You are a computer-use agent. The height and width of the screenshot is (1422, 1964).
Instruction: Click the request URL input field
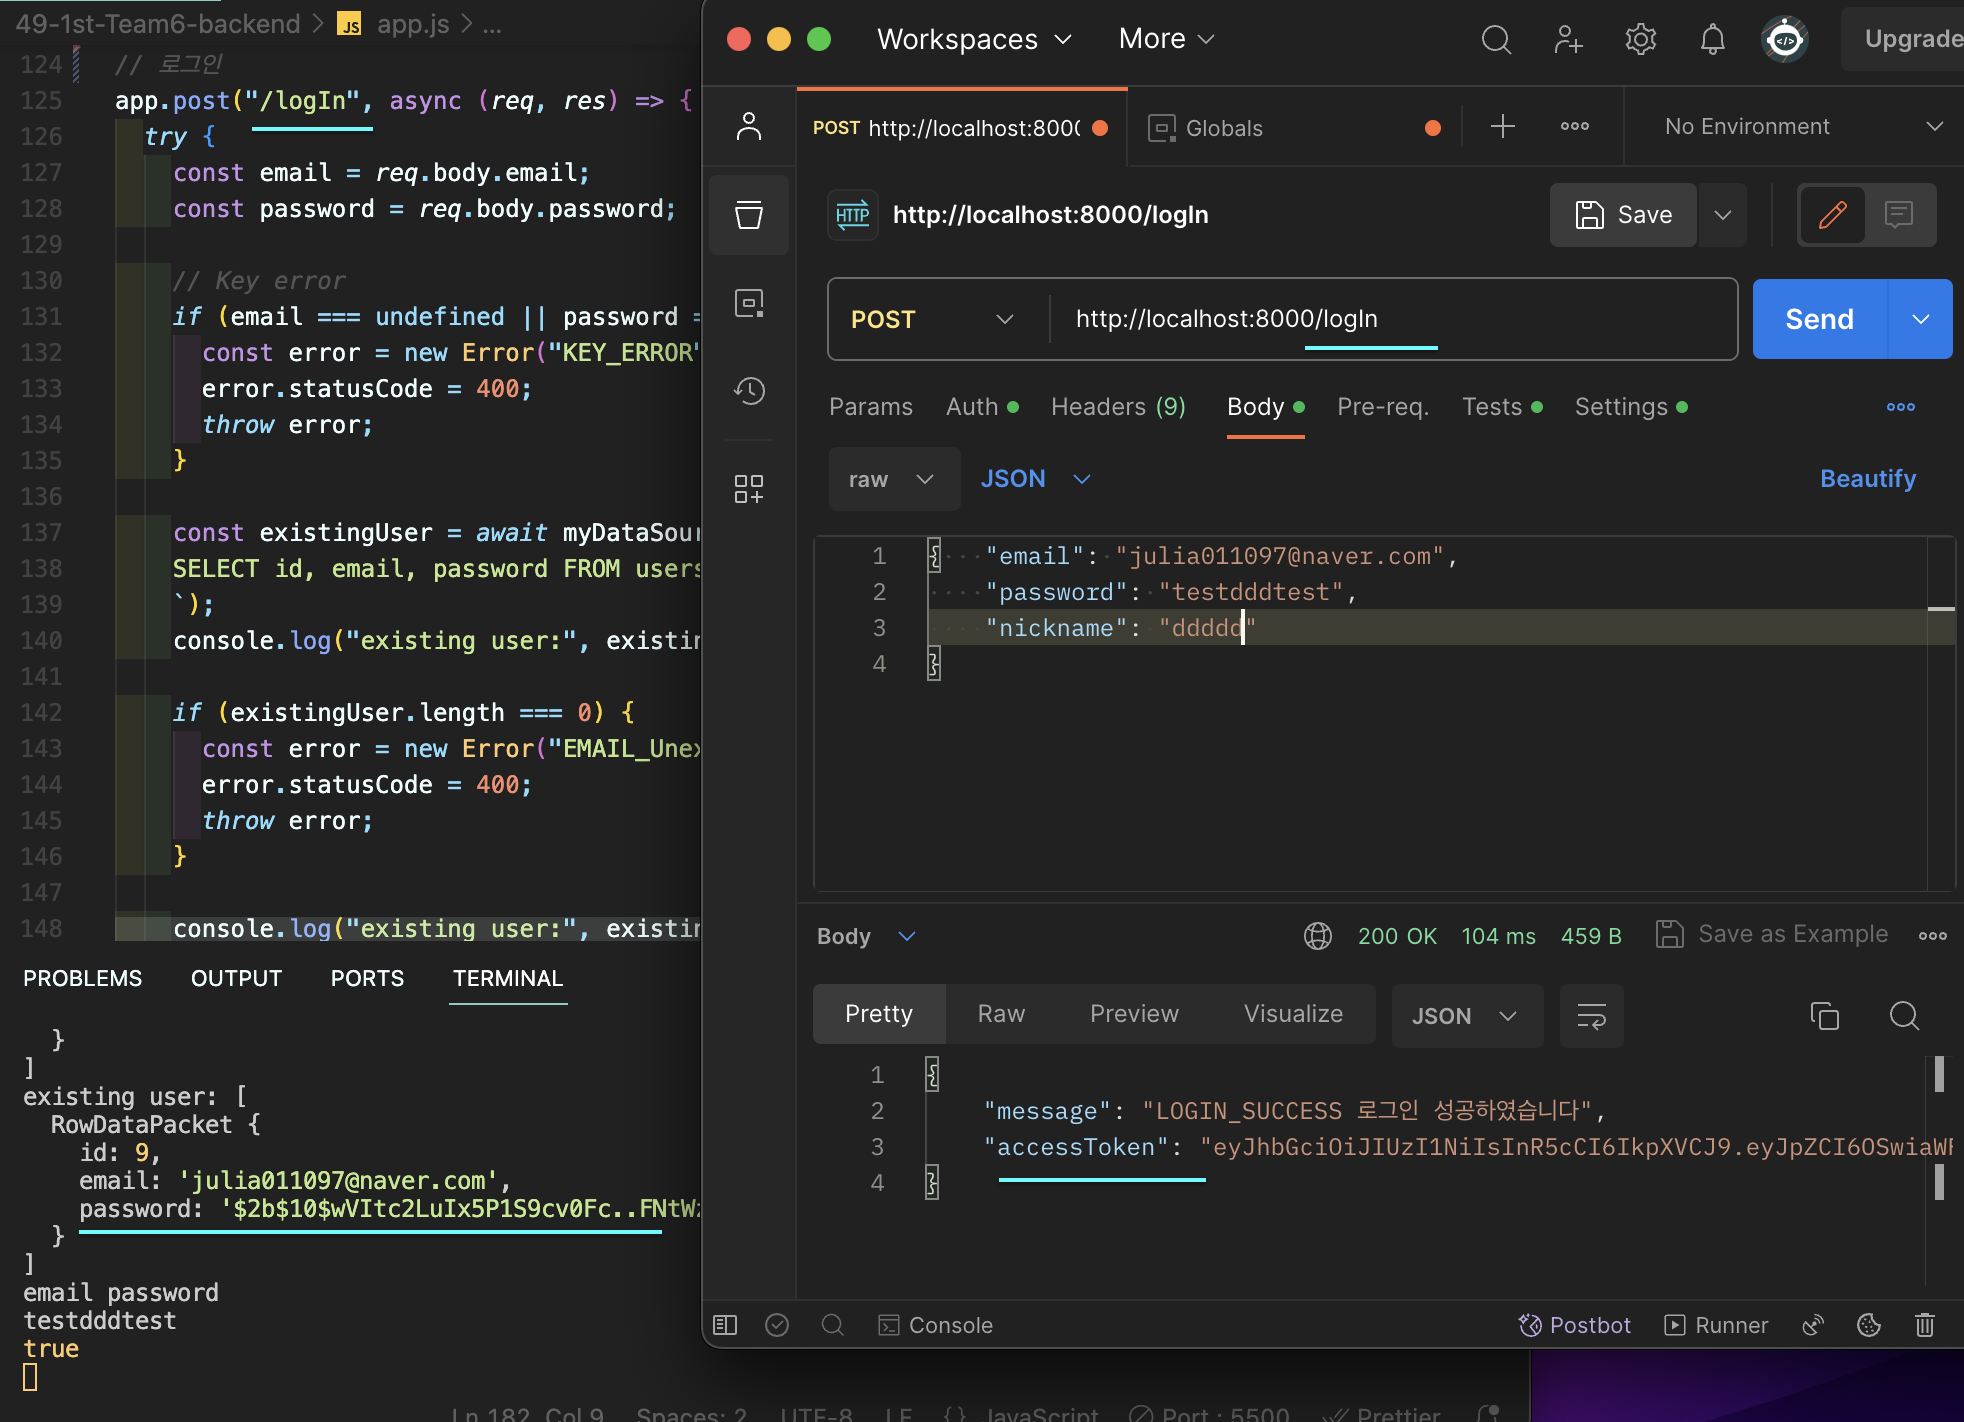(x=1390, y=319)
